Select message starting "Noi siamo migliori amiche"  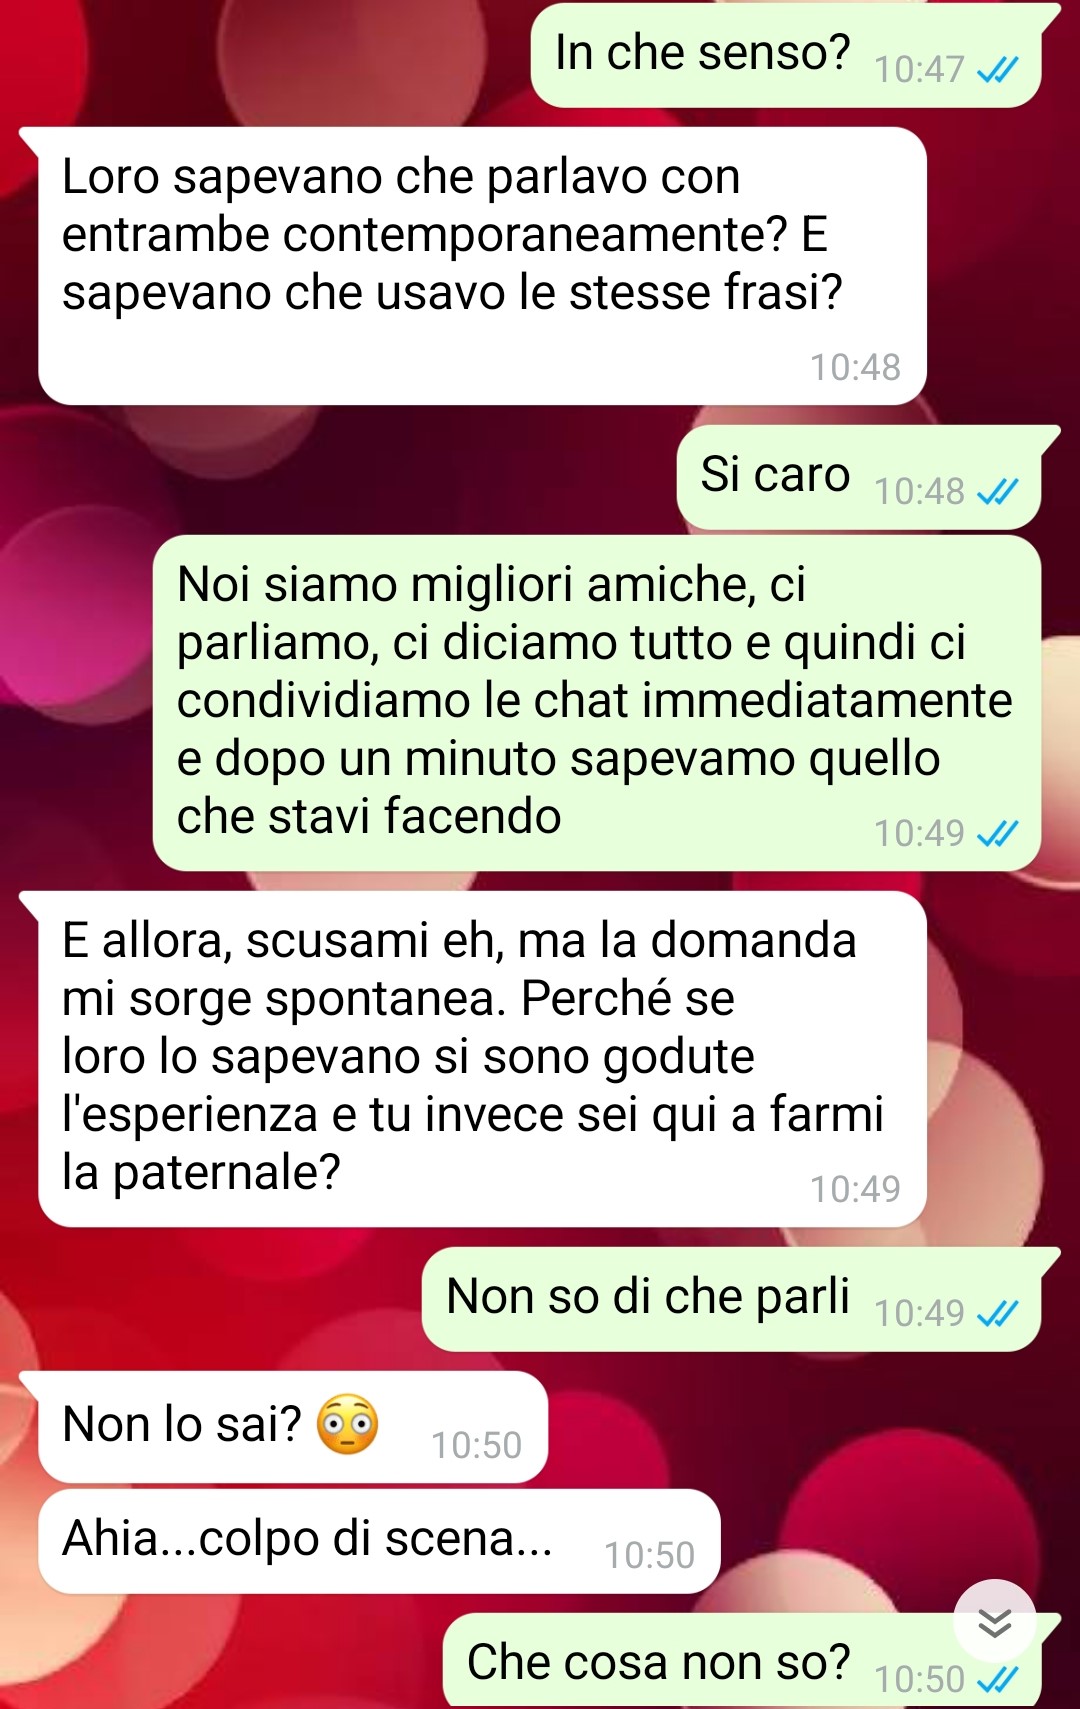(597, 703)
